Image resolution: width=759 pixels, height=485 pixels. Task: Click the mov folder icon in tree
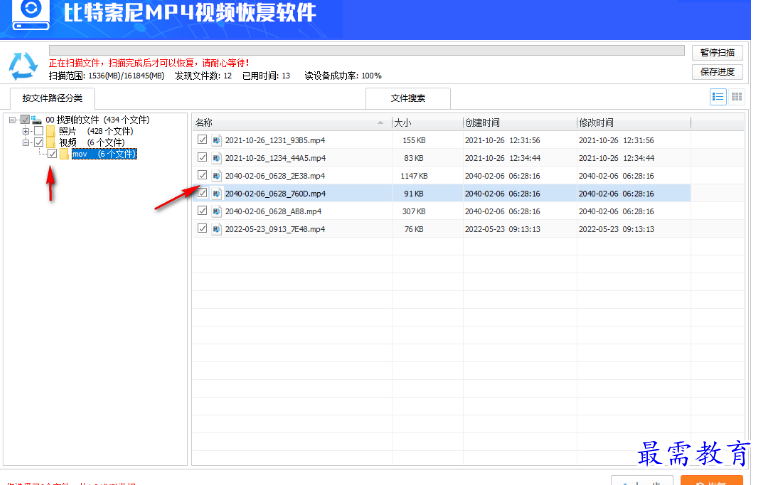tap(64, 154)
